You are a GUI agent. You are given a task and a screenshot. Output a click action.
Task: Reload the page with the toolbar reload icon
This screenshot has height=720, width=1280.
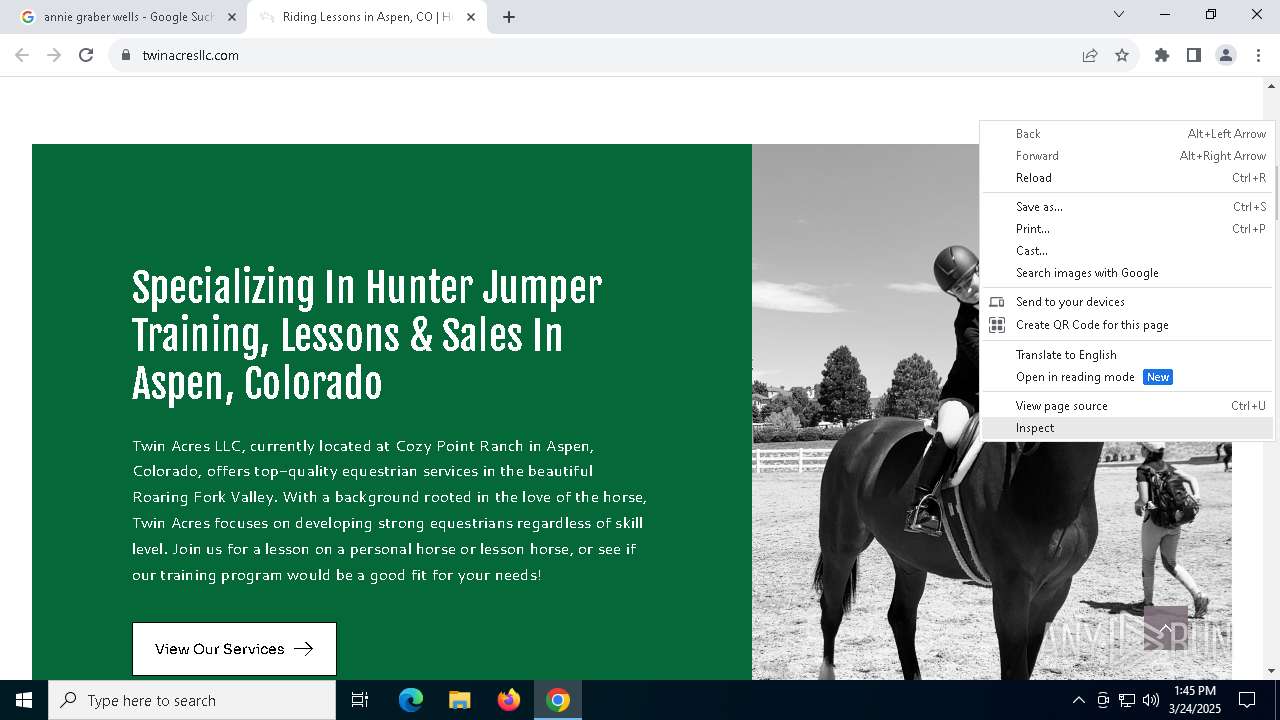(x=86, y=55)
